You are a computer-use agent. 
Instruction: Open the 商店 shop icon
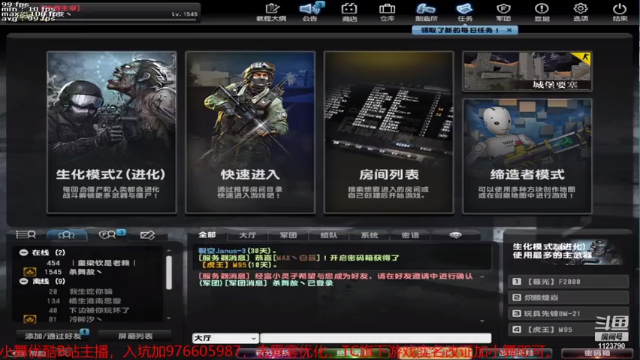pyautogui.click(x=349, y=12)
